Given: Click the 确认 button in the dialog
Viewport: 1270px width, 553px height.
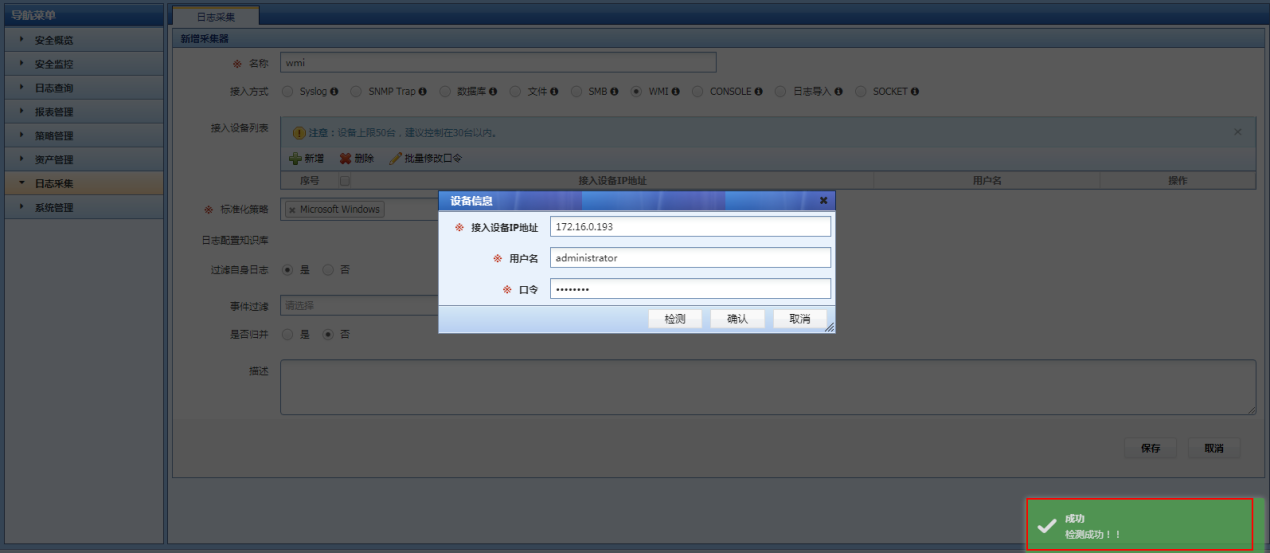Looking at the screenshot, I should [737, 319].
